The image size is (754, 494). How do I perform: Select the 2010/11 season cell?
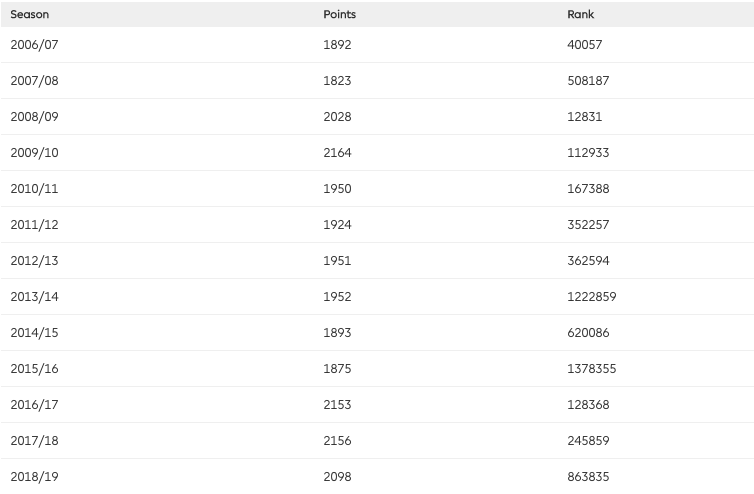coord(35,189)
